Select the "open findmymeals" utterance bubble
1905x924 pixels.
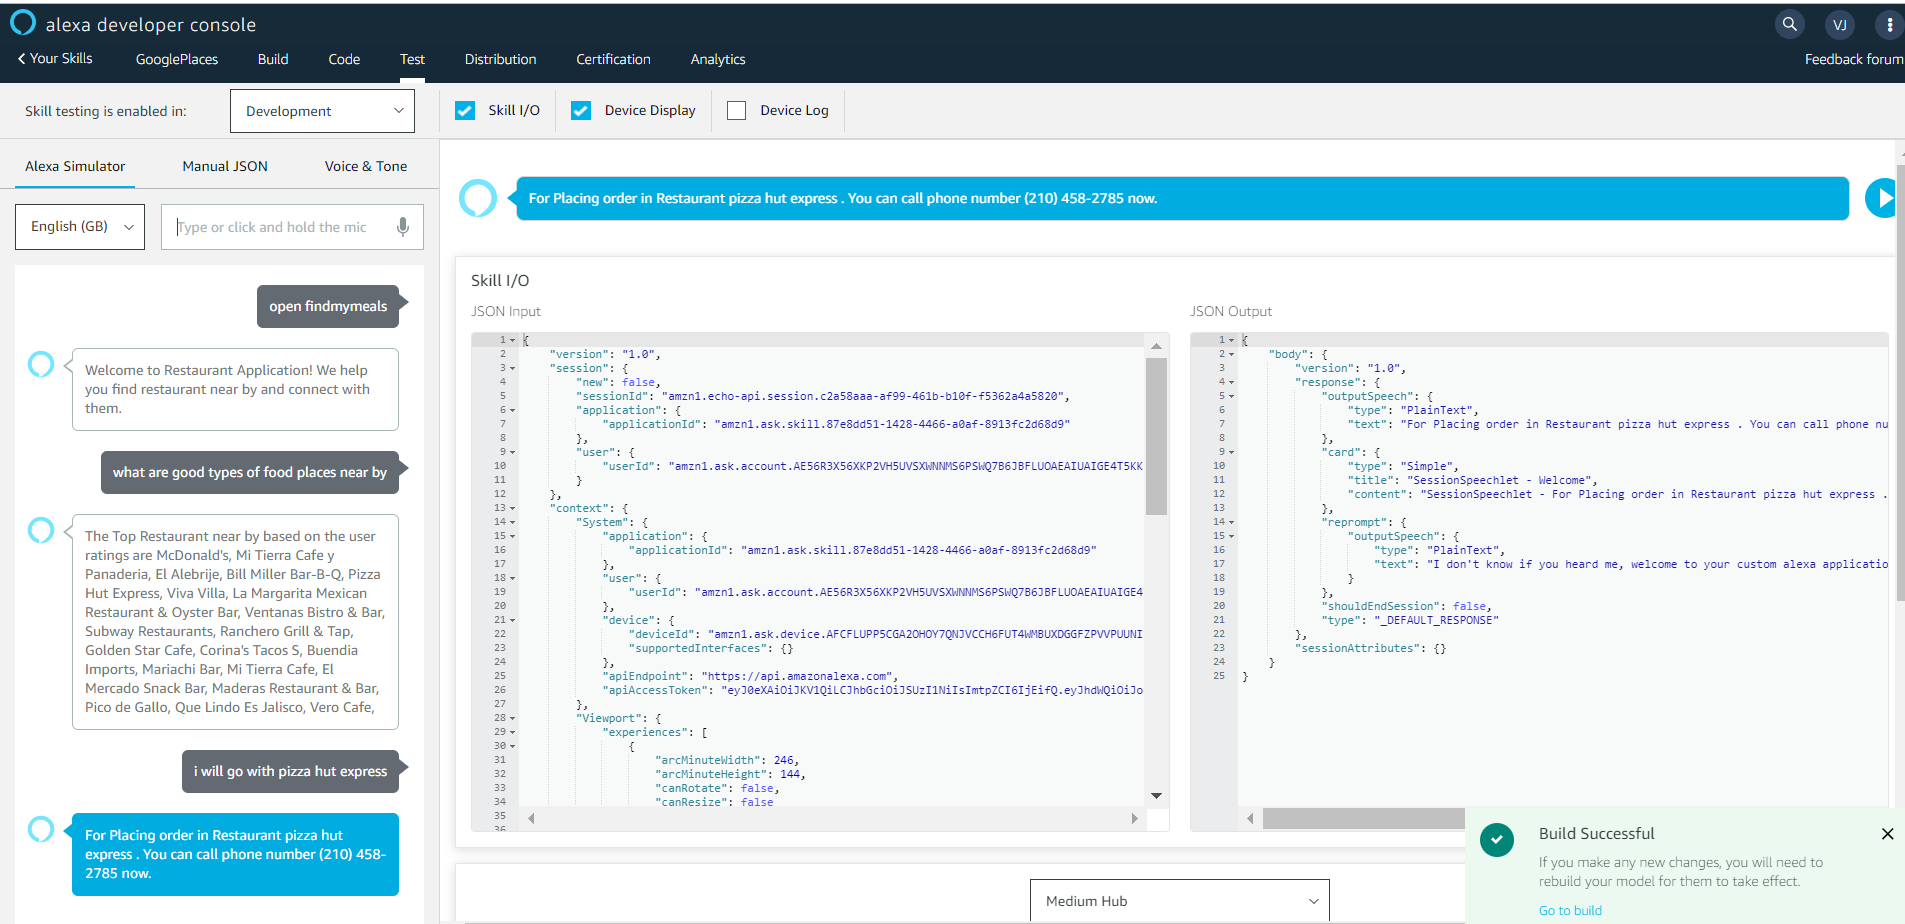click(x=328, y=306)
